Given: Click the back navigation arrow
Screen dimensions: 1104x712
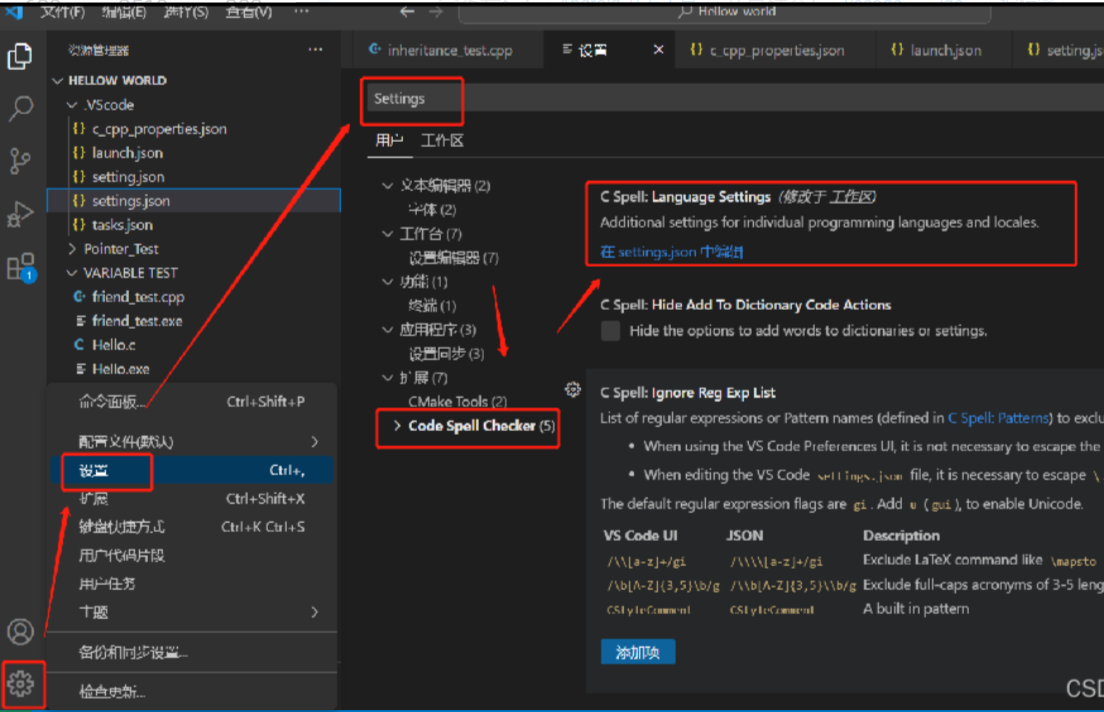Looking at the screenshot, I should pyautogui.click(x=406, y=12).
